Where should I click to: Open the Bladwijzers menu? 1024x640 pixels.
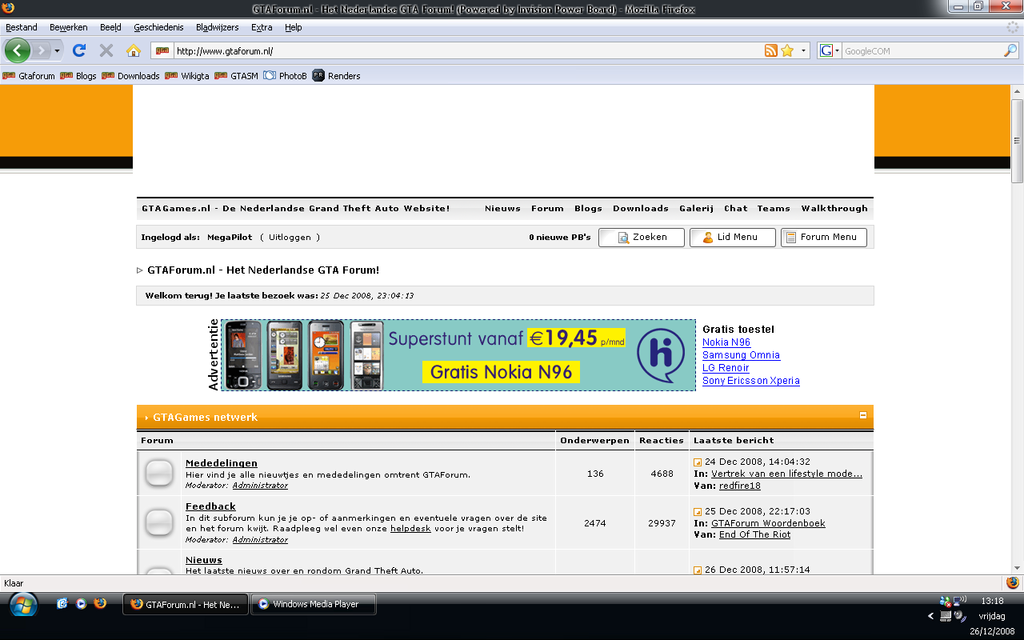(217, 27)
